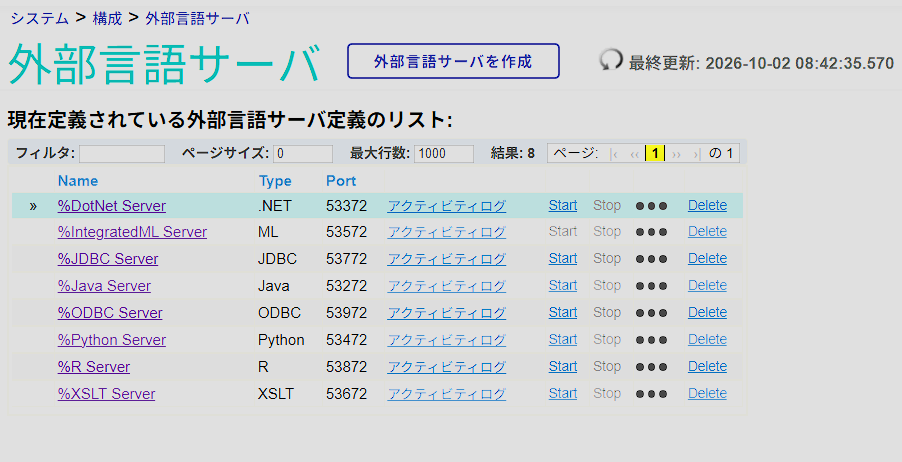Open the %Java Server definition
This screenshot has height=462, width=902.
click(104, 286)
